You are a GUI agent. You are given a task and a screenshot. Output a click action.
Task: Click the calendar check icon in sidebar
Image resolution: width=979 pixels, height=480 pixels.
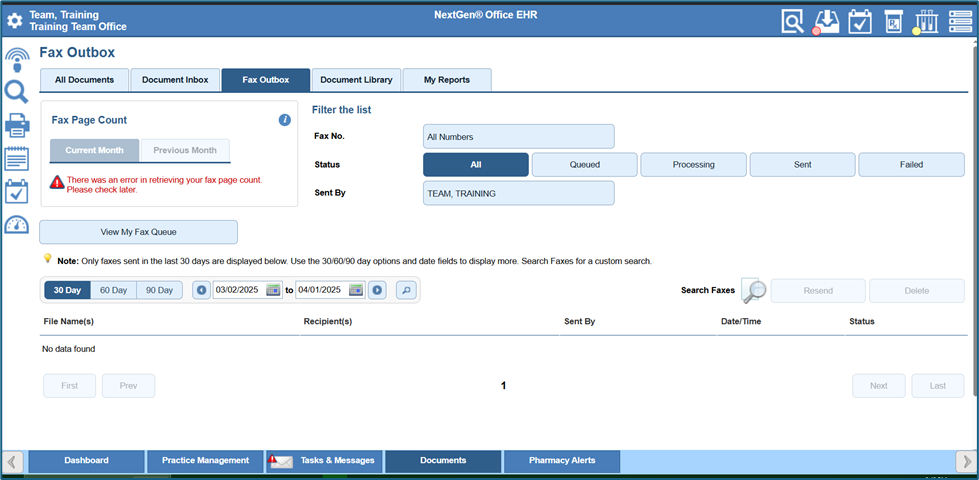click(x=17, y=192)
